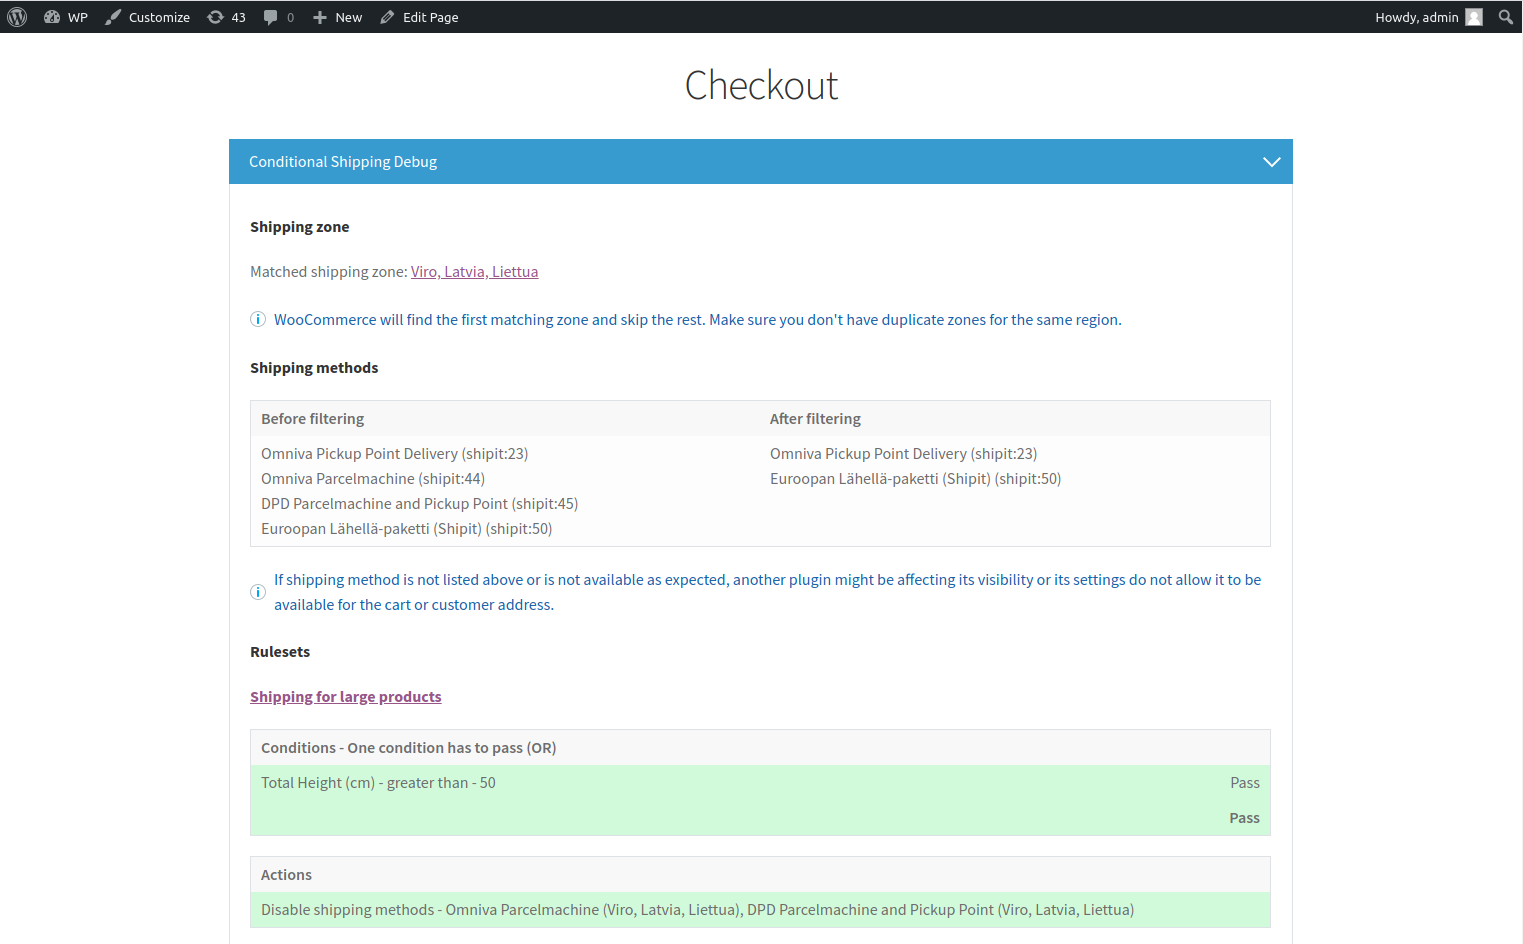Select DPD Parcelmachine and Pickup Point (shipit:45)
This screenshot has width=1523, height=944.
tap(420, 504)
